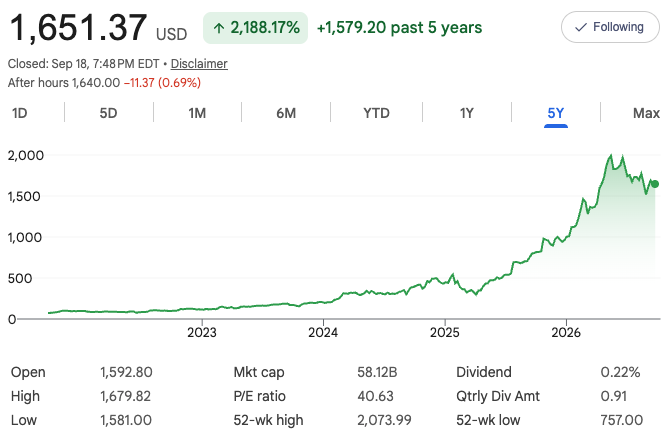Click the checkmark icon in Following button
672x435 pixels.
[x=580, y=27]
